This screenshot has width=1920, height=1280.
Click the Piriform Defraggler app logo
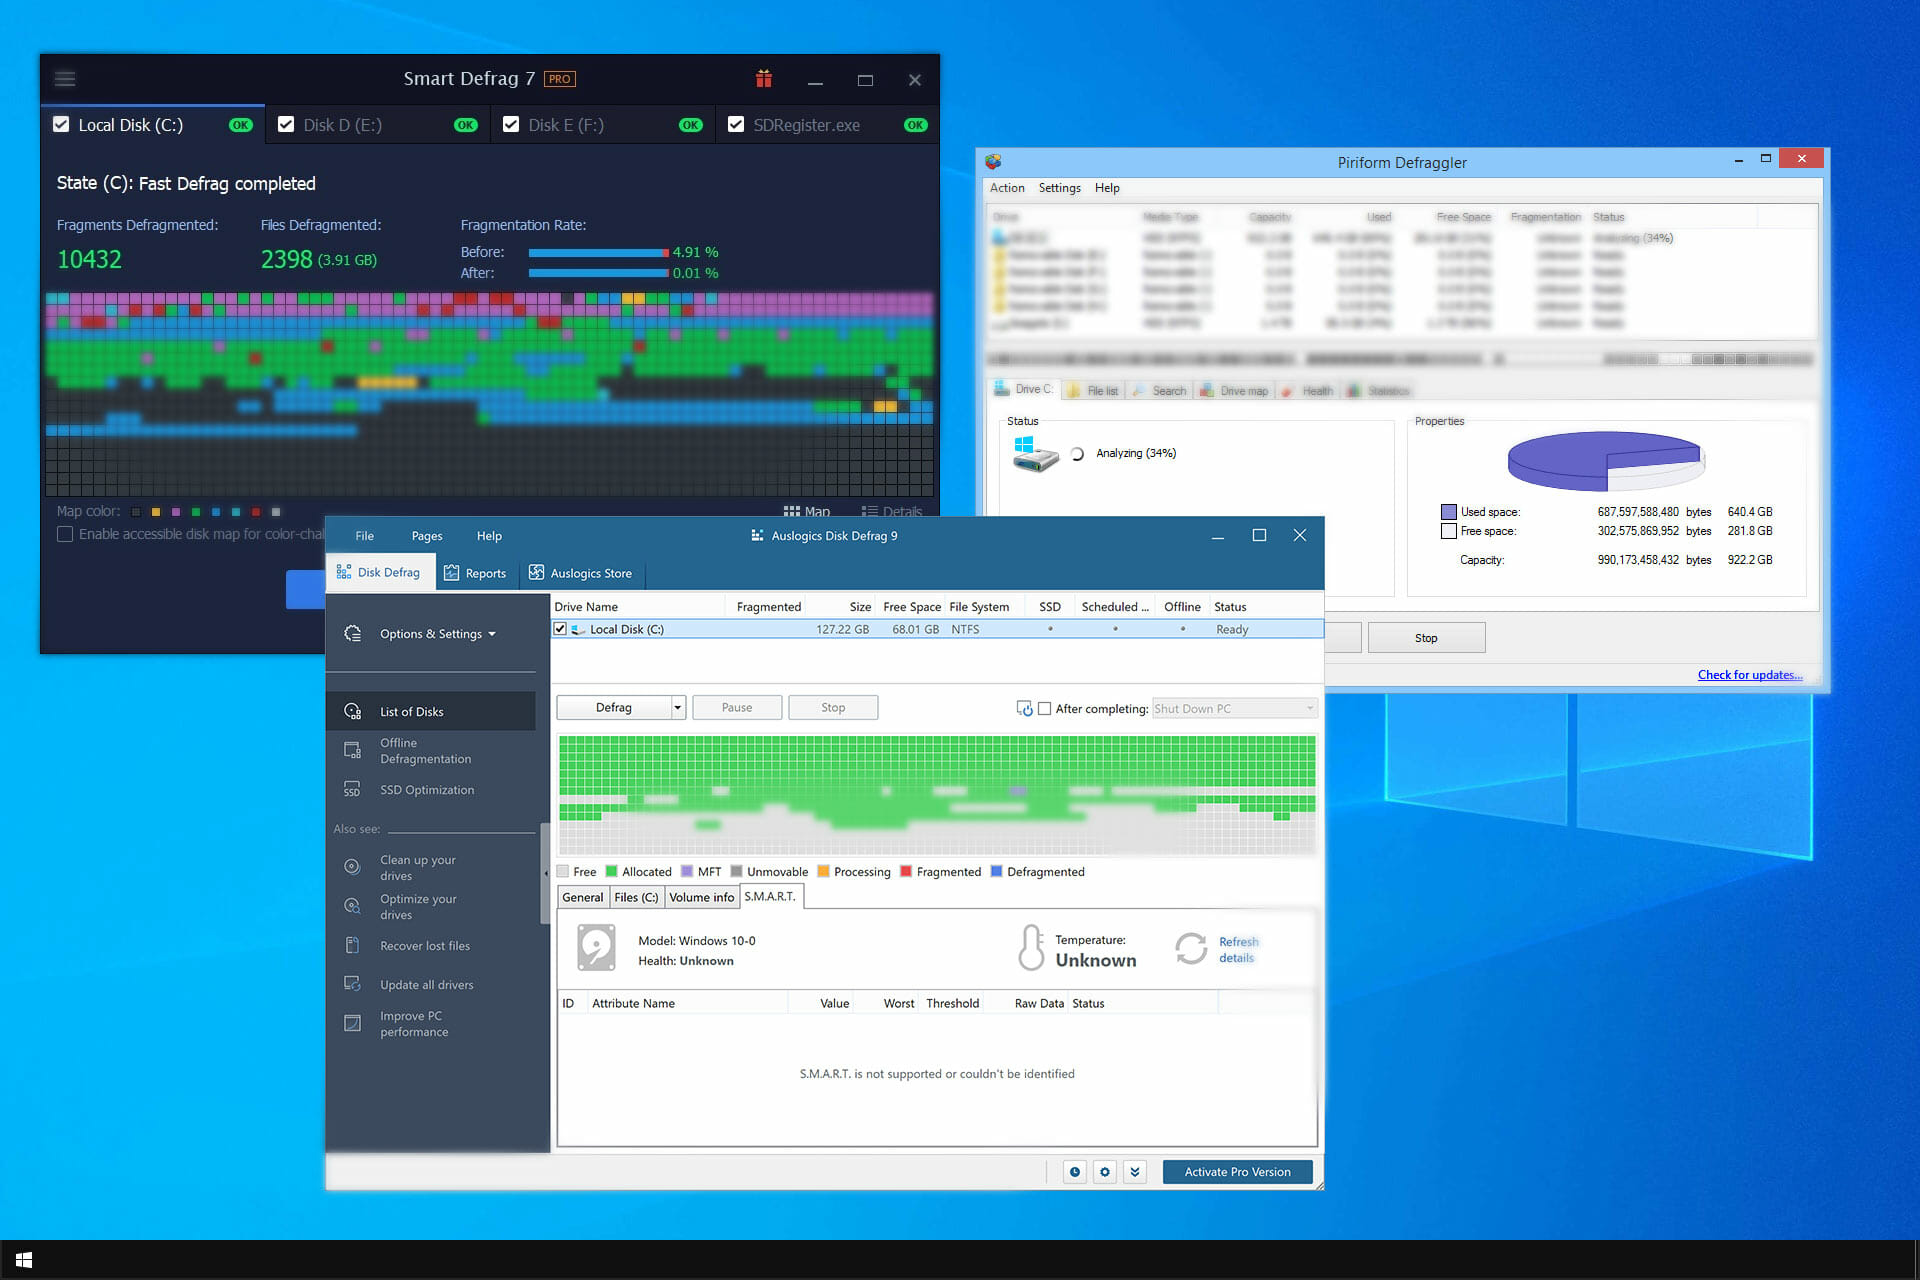coord(993,161)
